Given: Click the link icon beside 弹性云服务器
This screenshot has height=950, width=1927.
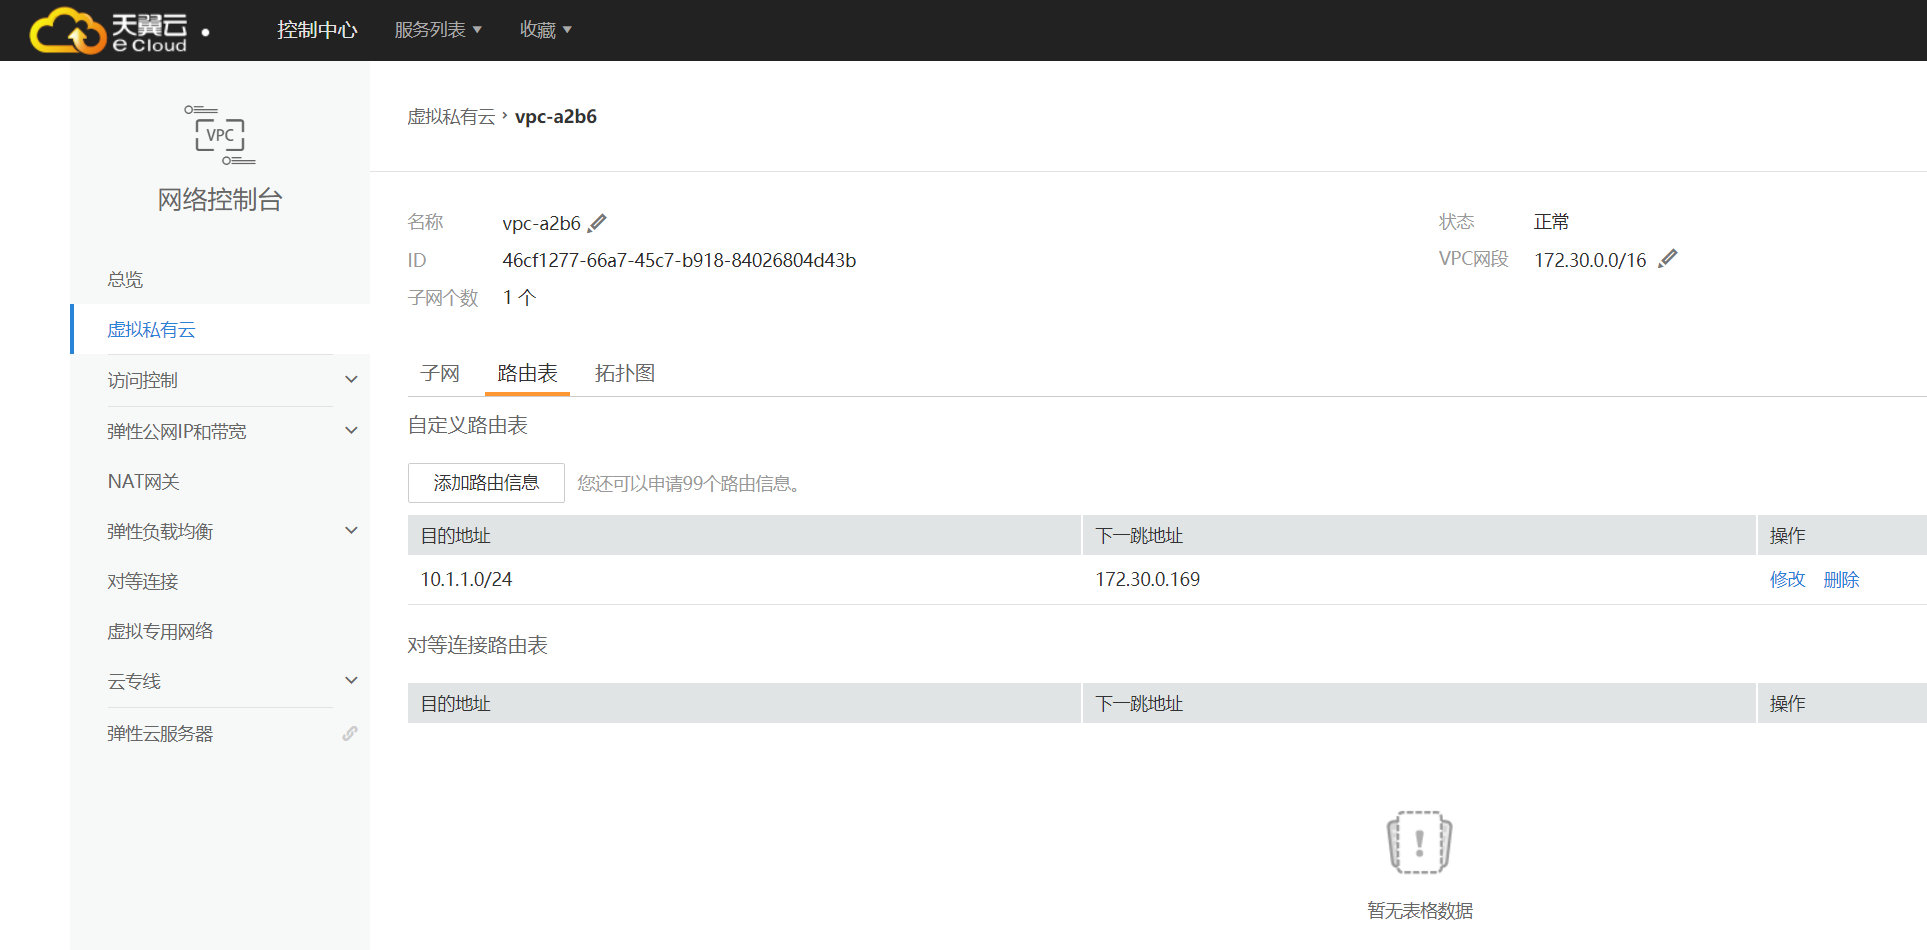Looking at the screenshot, I should point(350,733).
